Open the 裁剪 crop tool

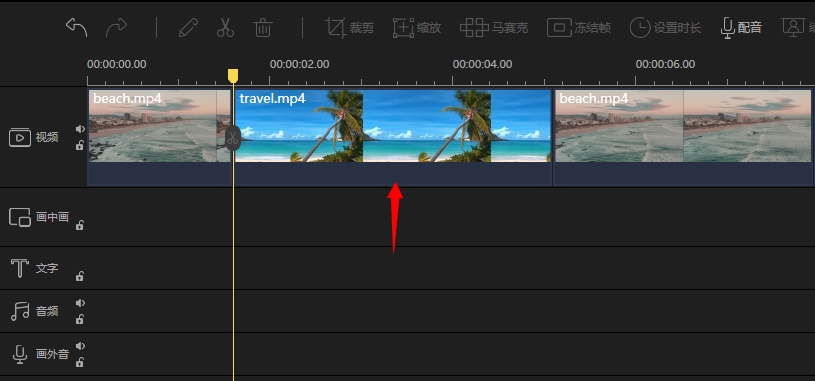349,28
